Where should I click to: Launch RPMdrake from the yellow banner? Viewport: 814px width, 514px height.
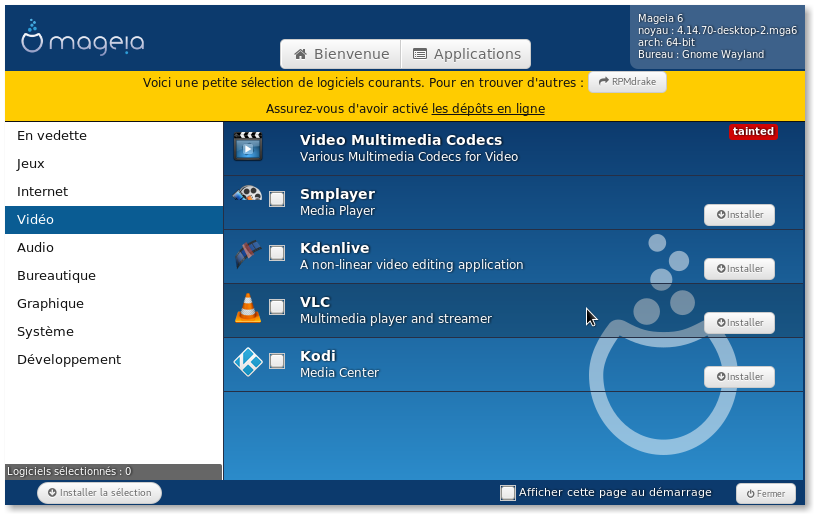(x=627, y=82)
